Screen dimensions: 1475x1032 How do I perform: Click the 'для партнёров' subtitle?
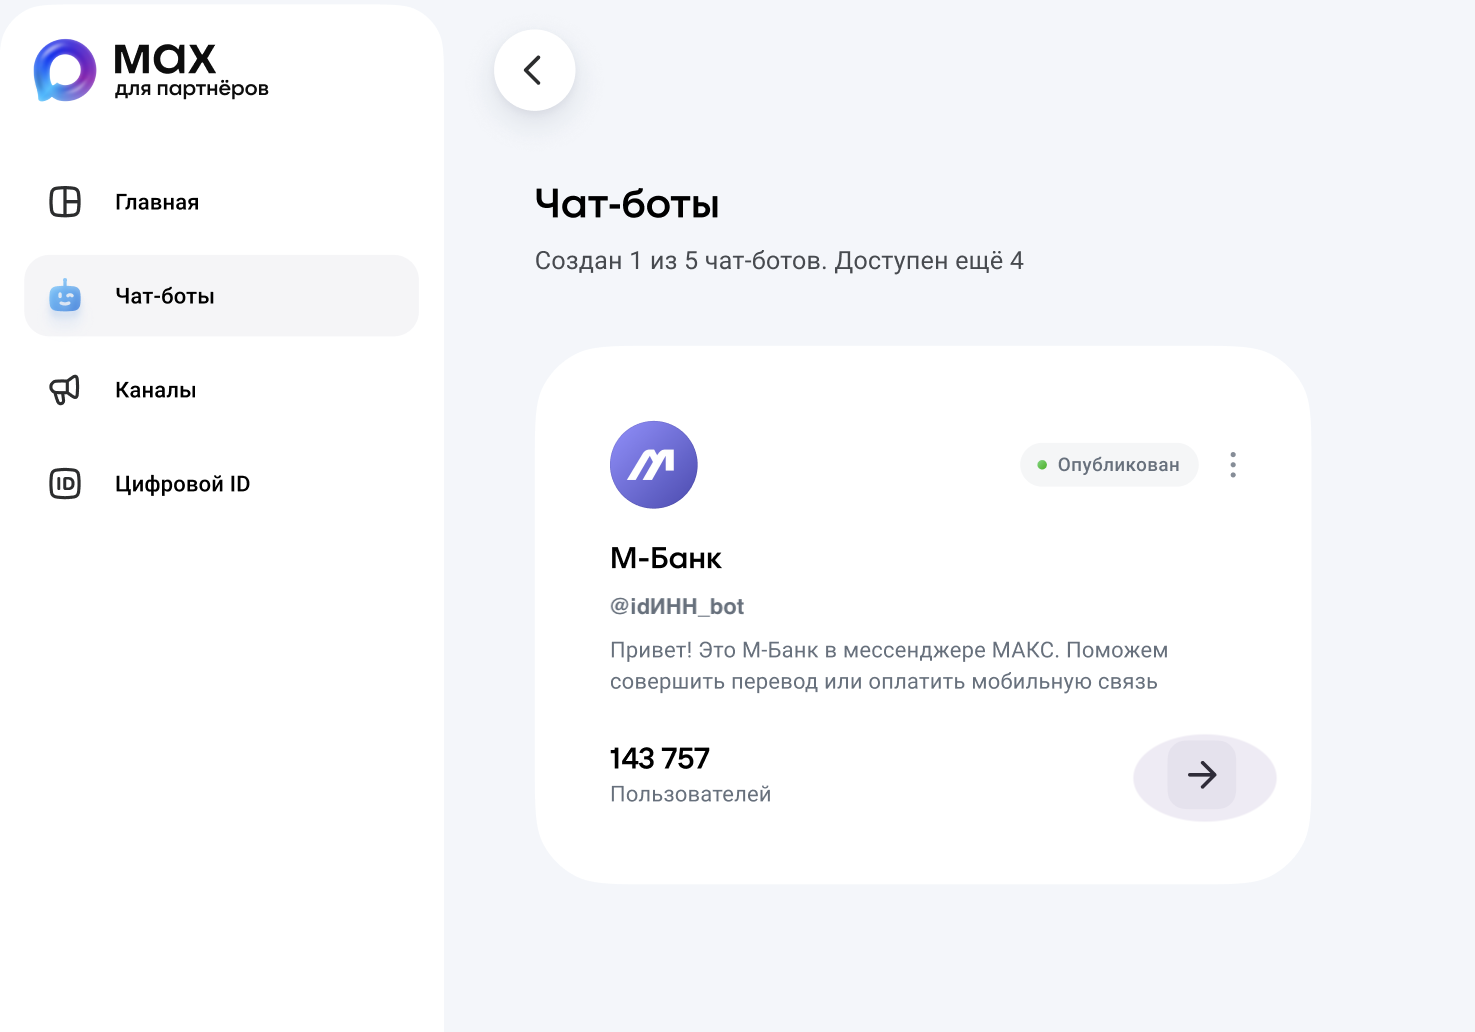coord(192,89)
